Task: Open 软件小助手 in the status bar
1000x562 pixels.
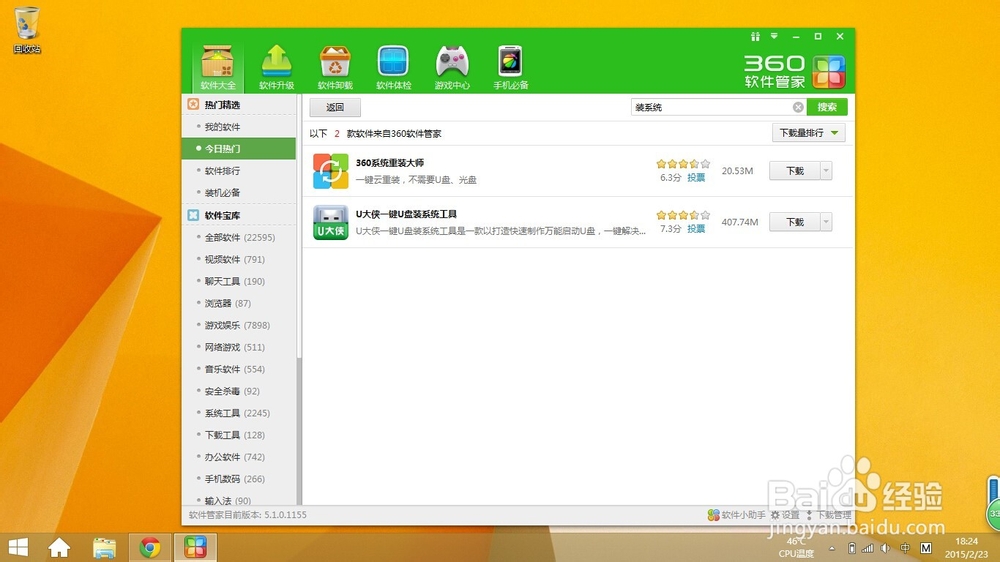Action: click(736, 515)
